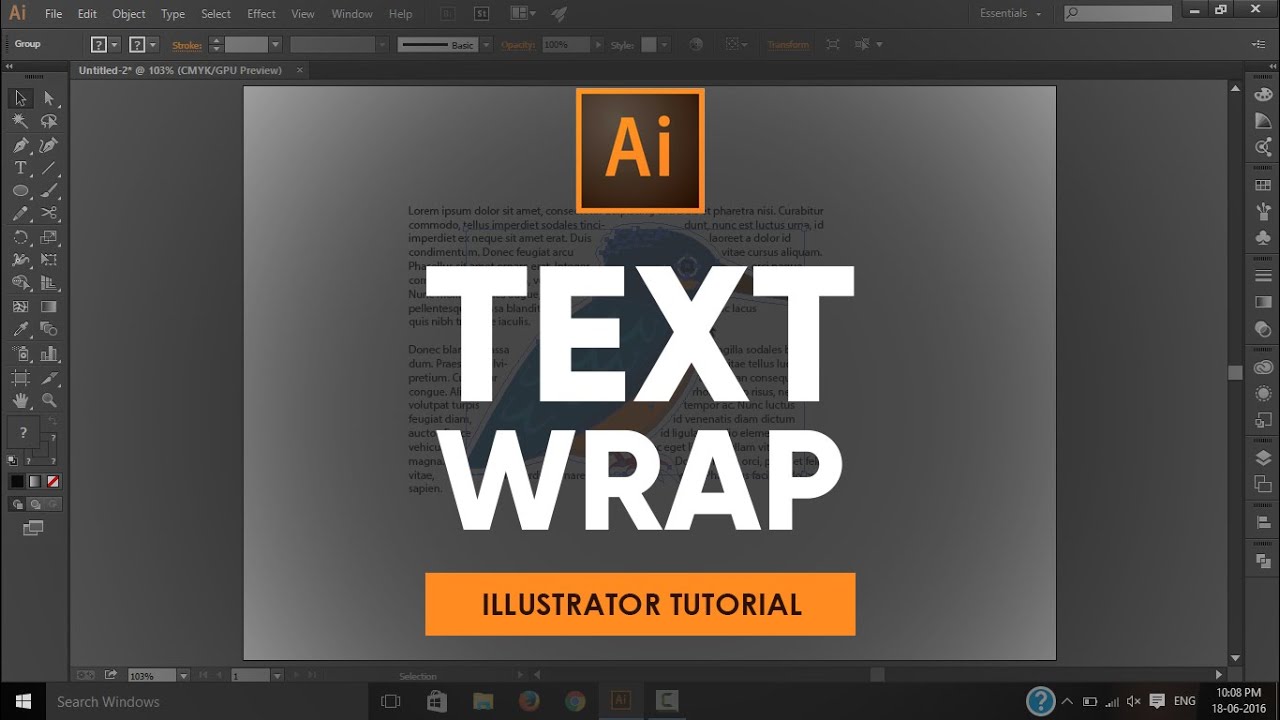Open the Symbols panel (club icon)
This screenshot has width=1280, height=720.
(1263, 238)
